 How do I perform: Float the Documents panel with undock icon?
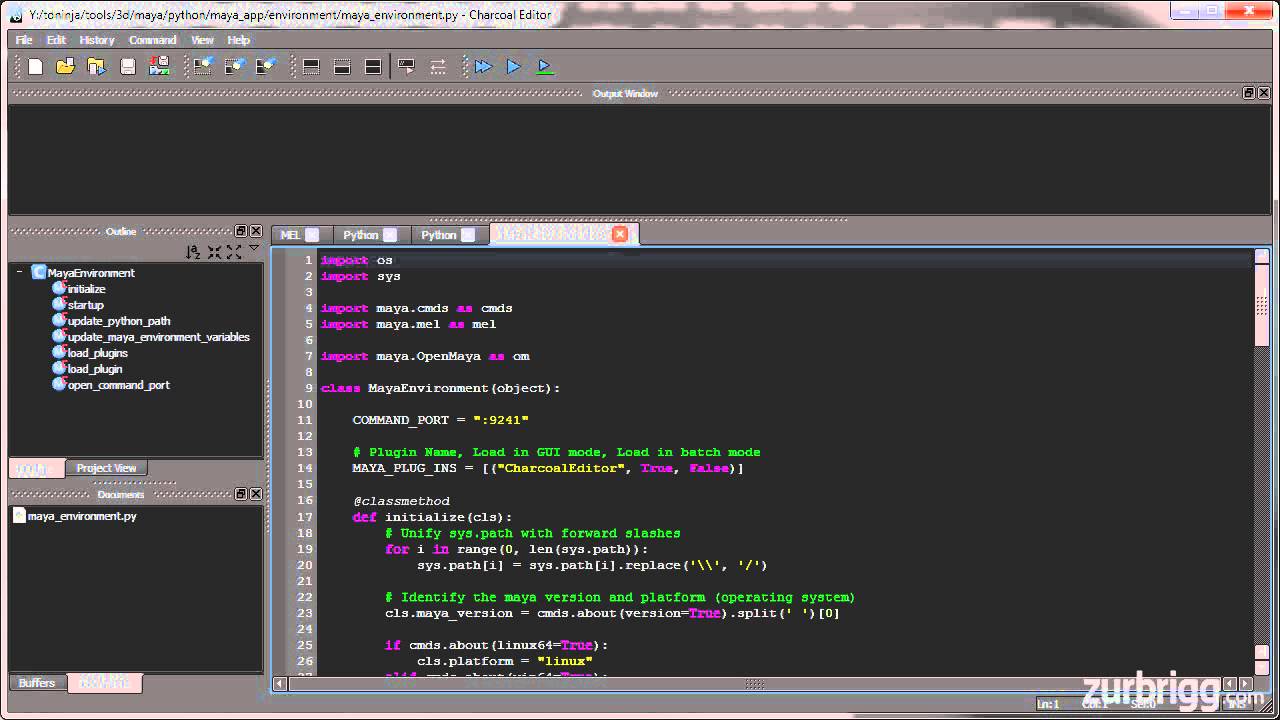click(241, 494)
